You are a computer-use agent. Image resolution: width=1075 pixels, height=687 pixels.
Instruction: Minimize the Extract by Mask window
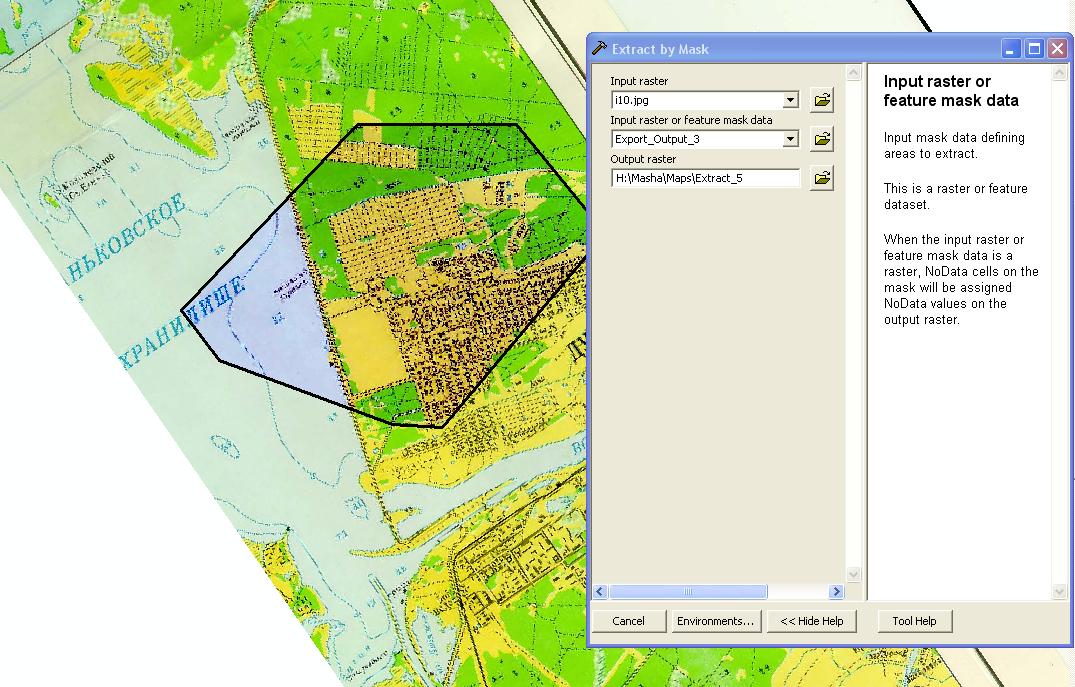1011,49
